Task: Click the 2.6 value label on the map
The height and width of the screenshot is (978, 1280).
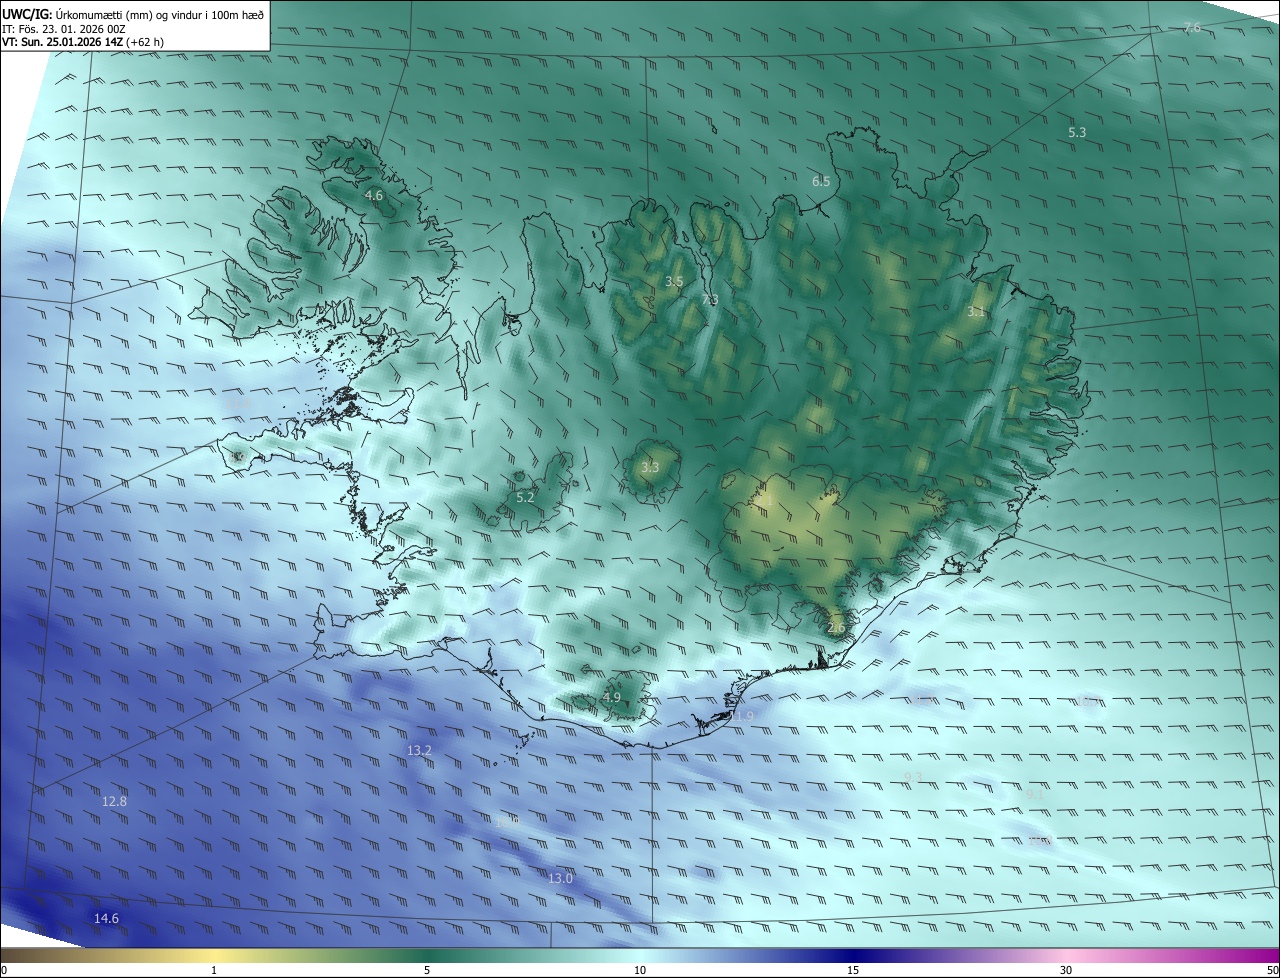Action: pyautogui.click(x=837, y=628)
